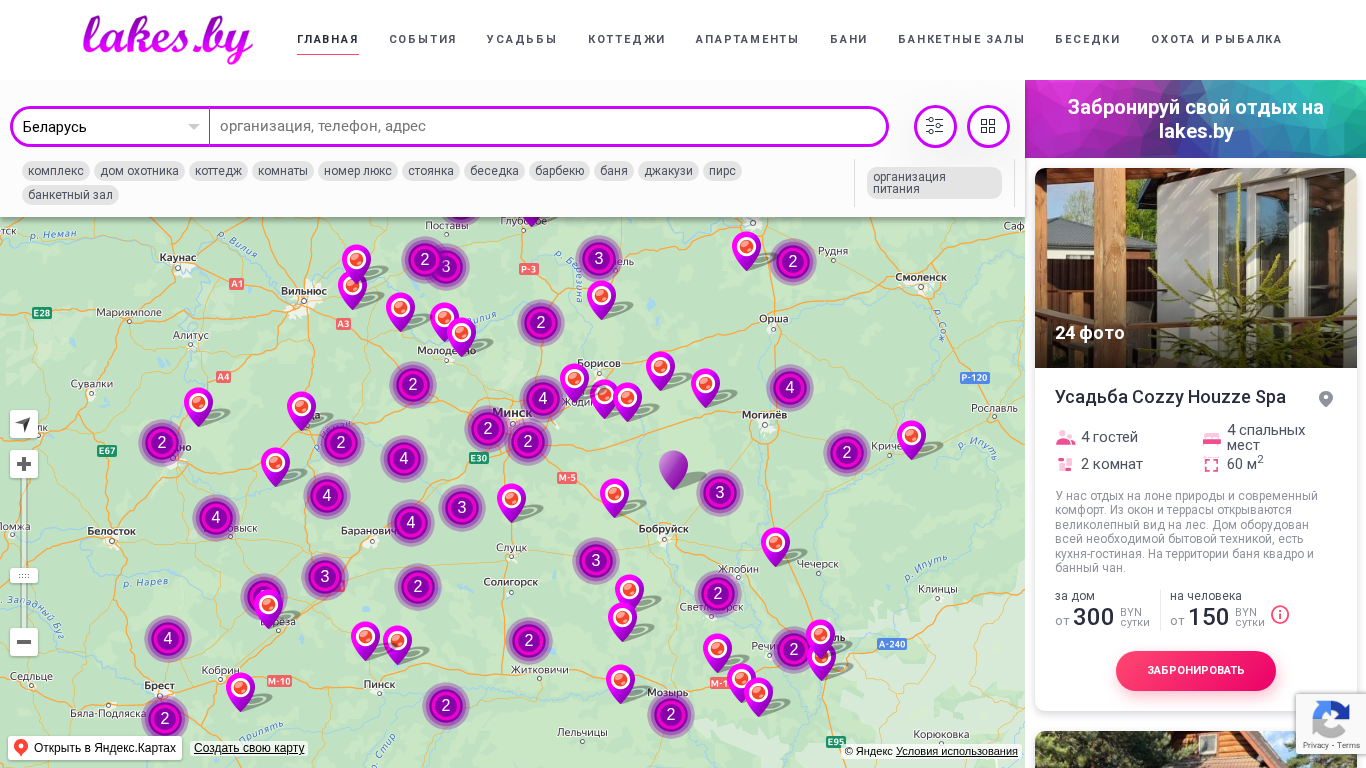
Task: Click the filter settings sliders icon
Action: 935,126
